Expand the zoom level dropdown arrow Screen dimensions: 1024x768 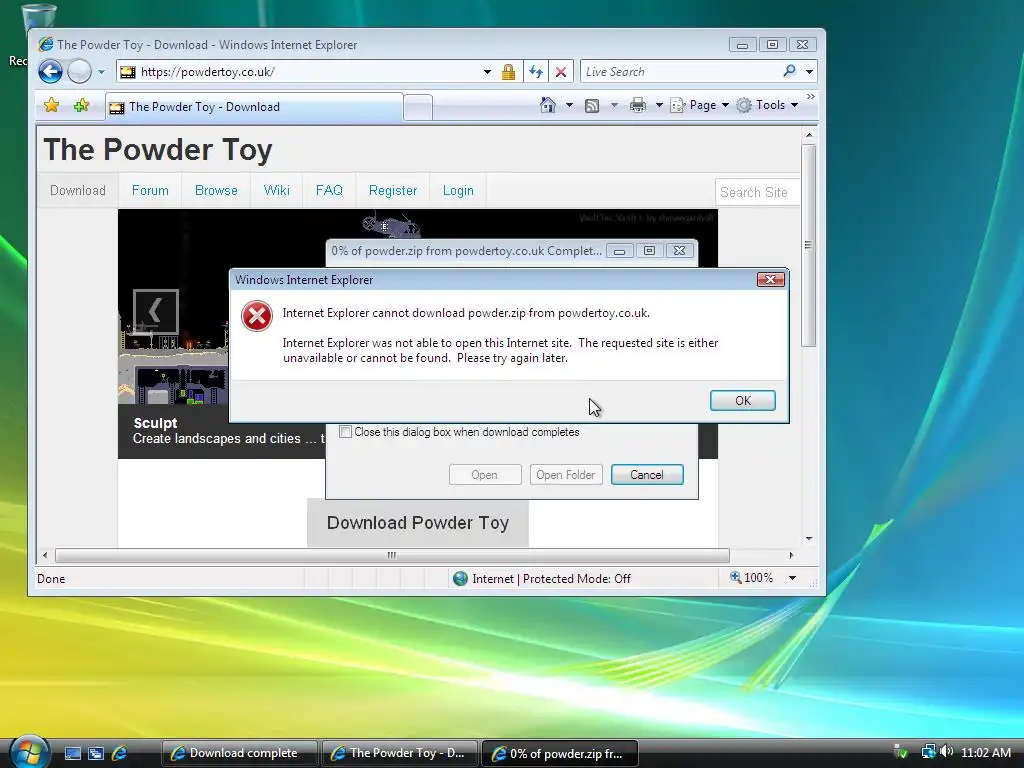(792, 578)
